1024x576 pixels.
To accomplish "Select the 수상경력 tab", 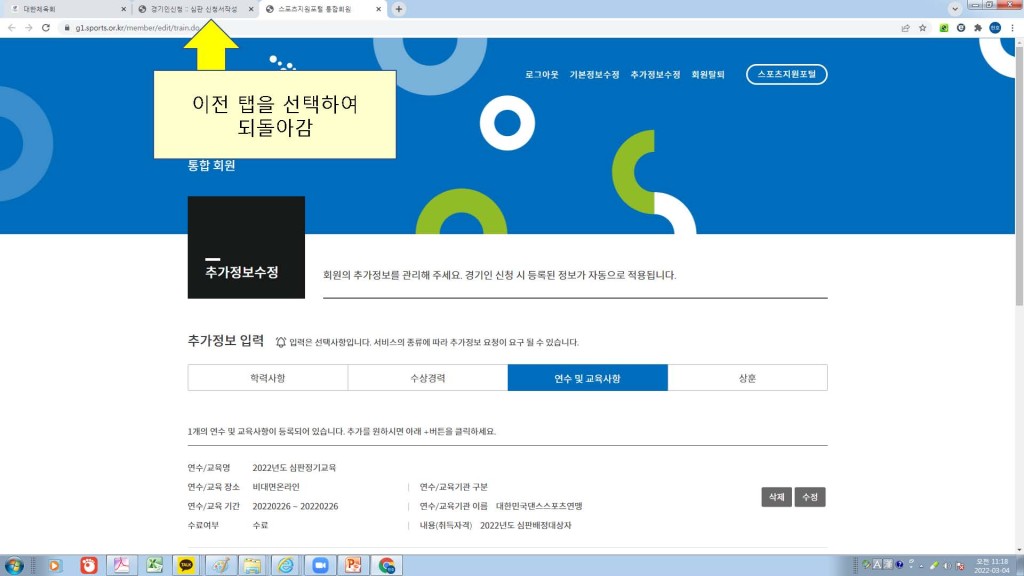I will pyautogui.click(x=428, y=378).
